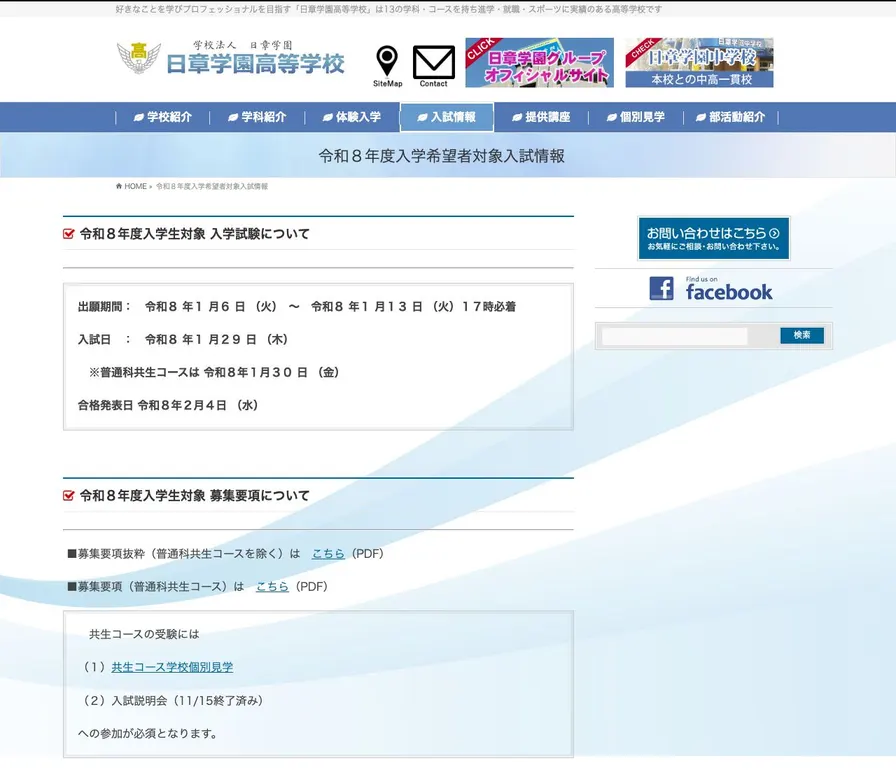
Task: Click the 普通科共生コース 1月30日 note
Action: pyautogui.click(x=215, y=372)
